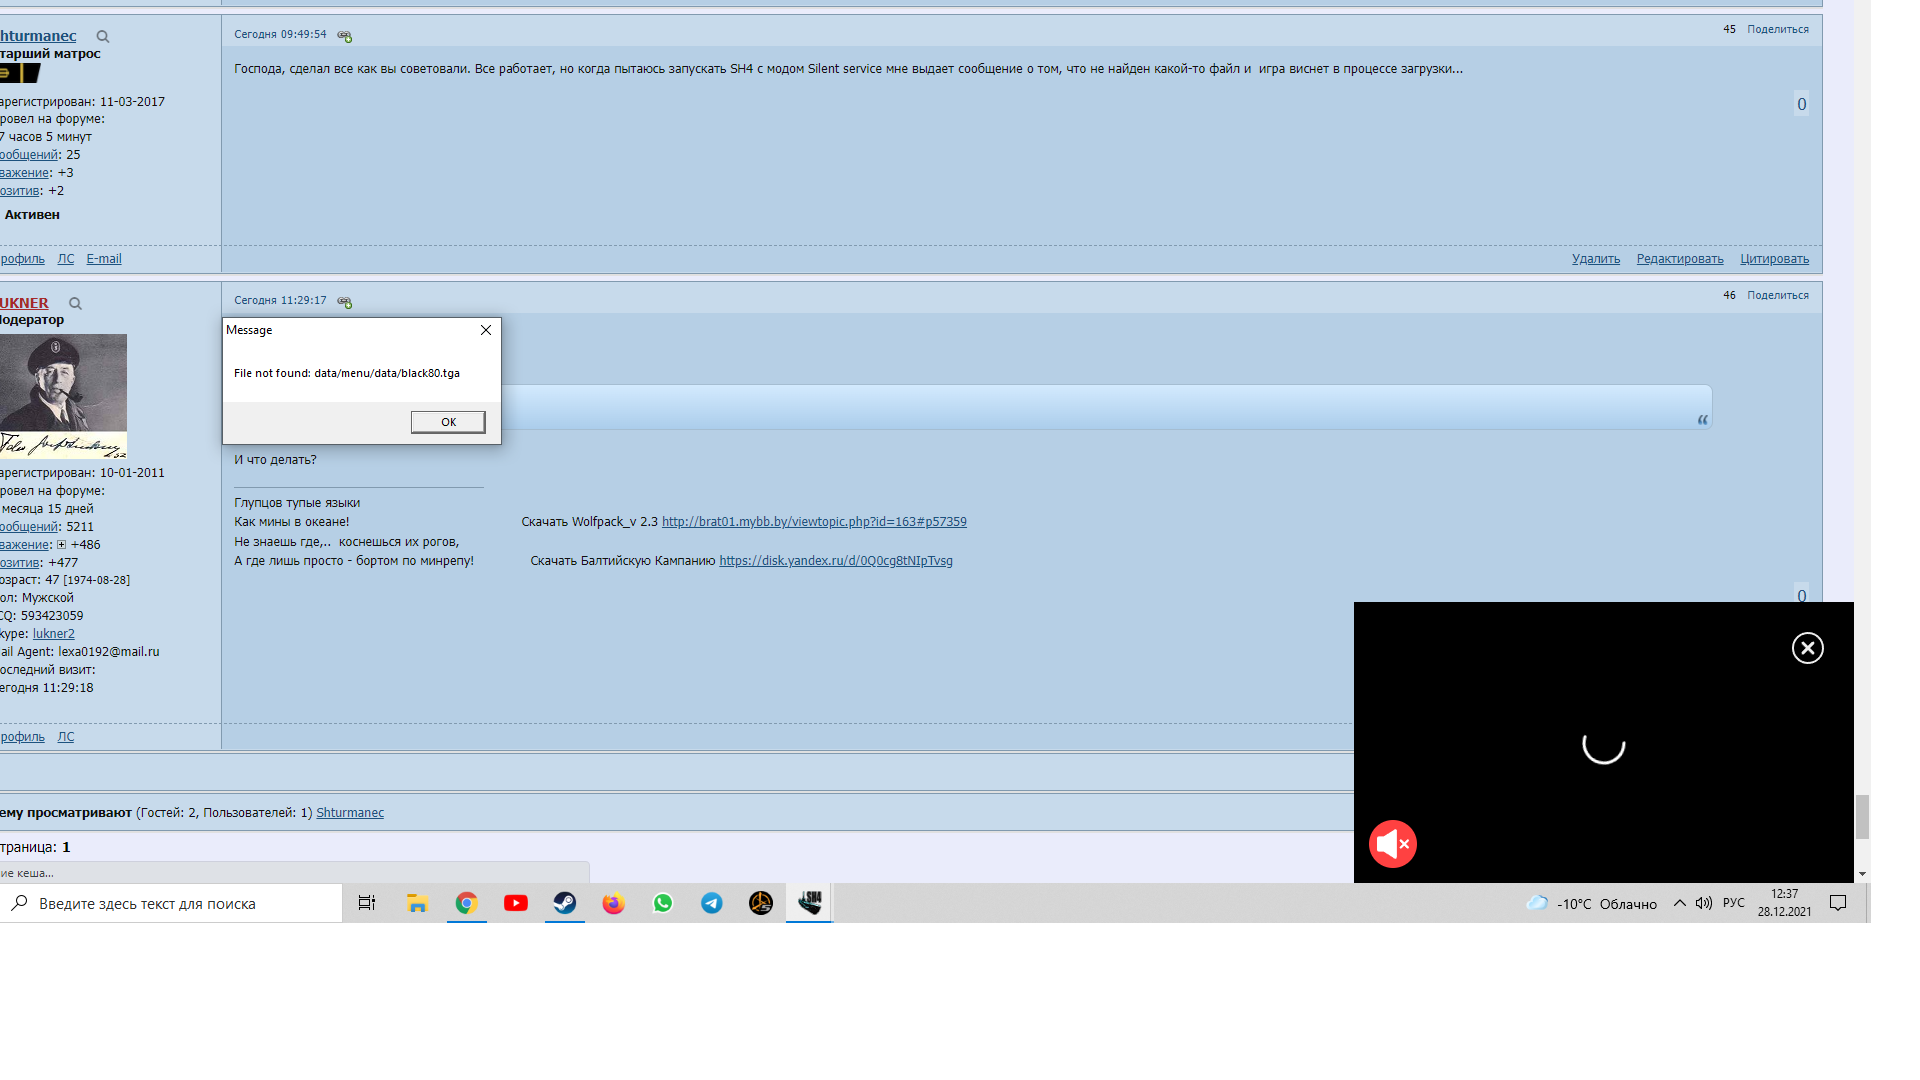
Task: Open Firefox from the taskbar
Action: [x=614, y=903]
